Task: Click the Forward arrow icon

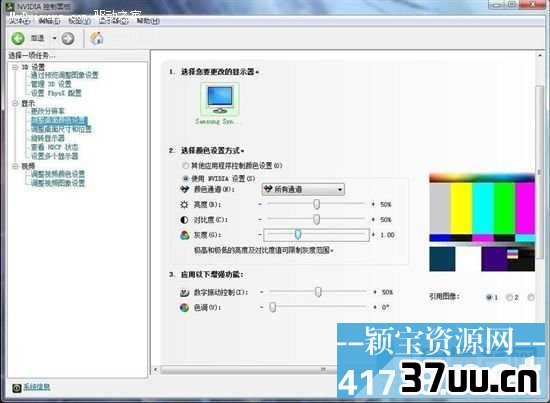Action: 68,38
